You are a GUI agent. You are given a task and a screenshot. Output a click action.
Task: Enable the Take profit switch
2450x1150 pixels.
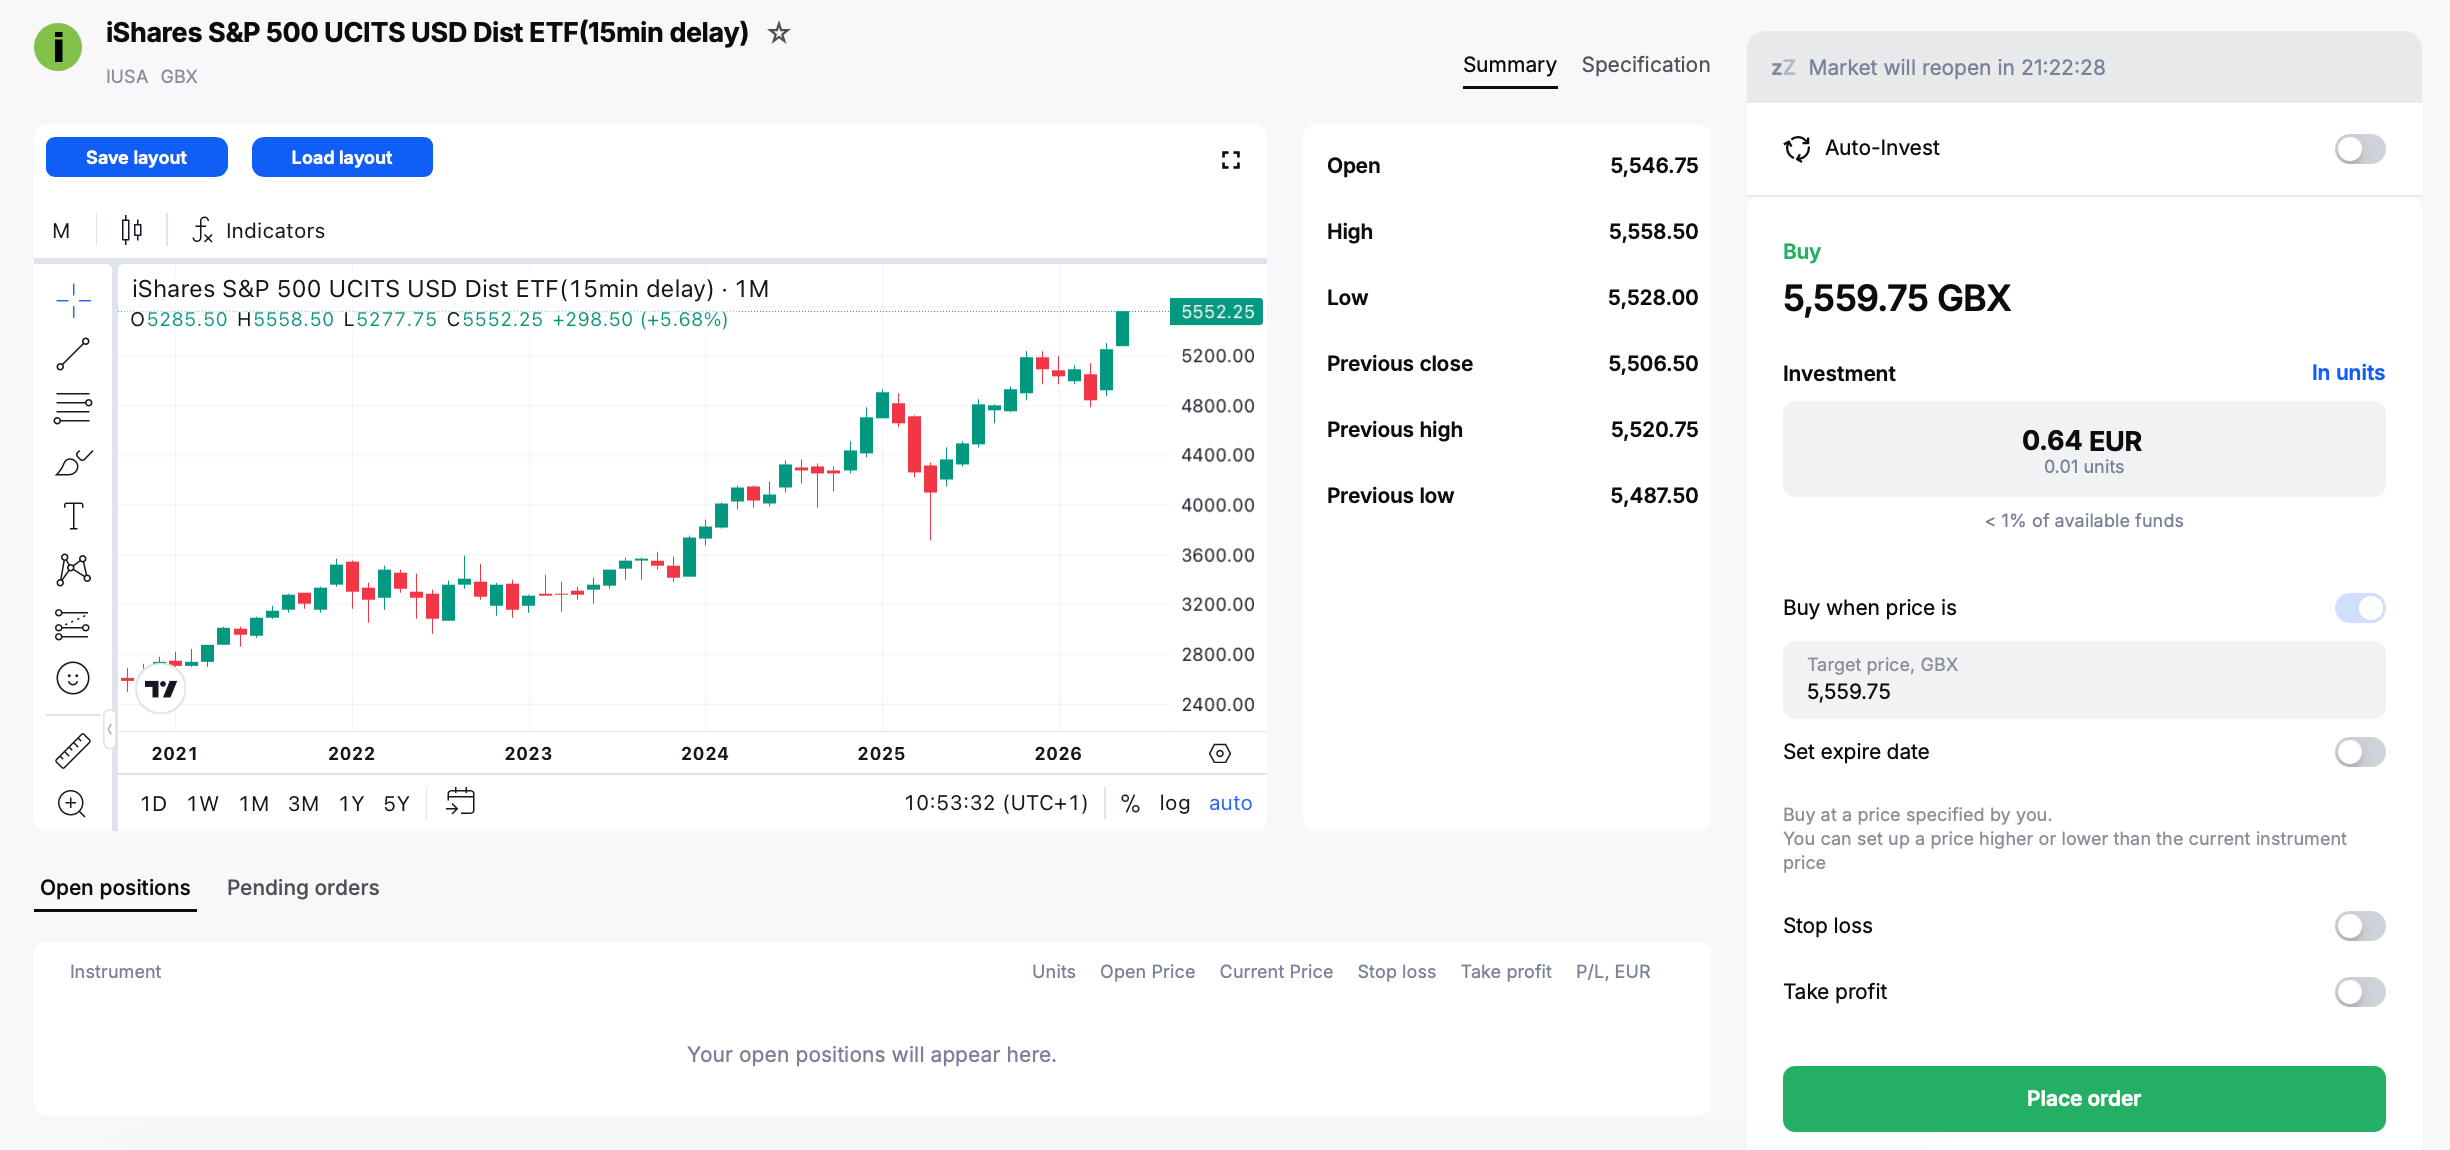[x=2360, y=992]
